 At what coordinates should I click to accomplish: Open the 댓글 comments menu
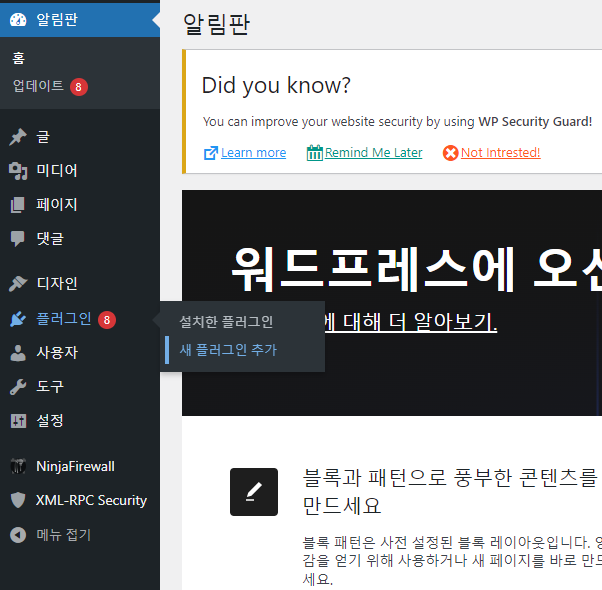tap(80, 239)
